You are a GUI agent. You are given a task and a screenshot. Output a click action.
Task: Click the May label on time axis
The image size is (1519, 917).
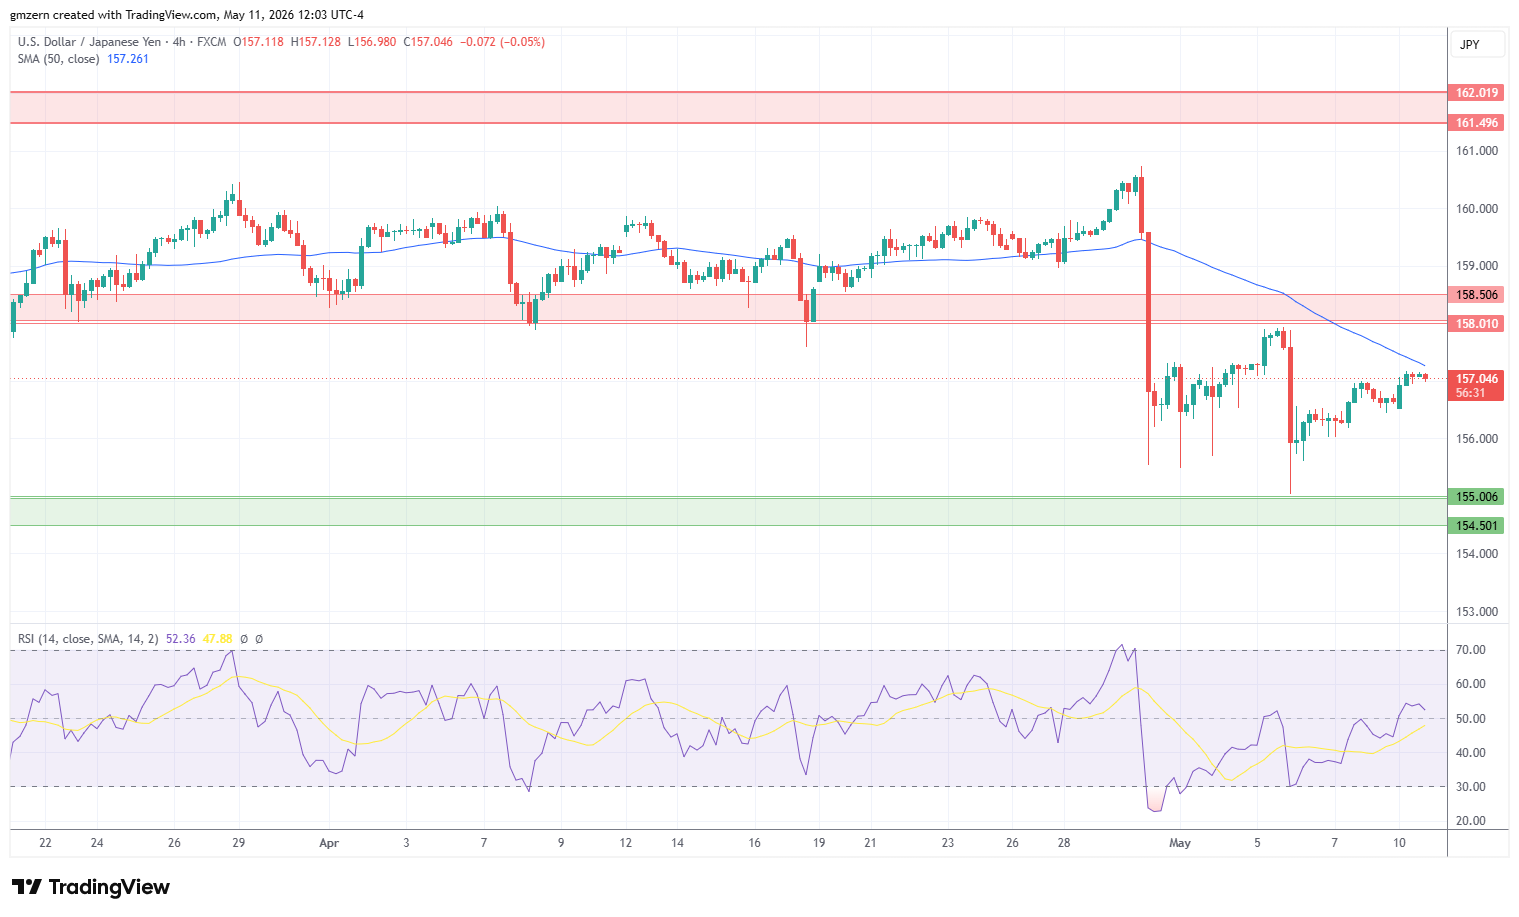pyautogui.click(x=1180, y=843)
